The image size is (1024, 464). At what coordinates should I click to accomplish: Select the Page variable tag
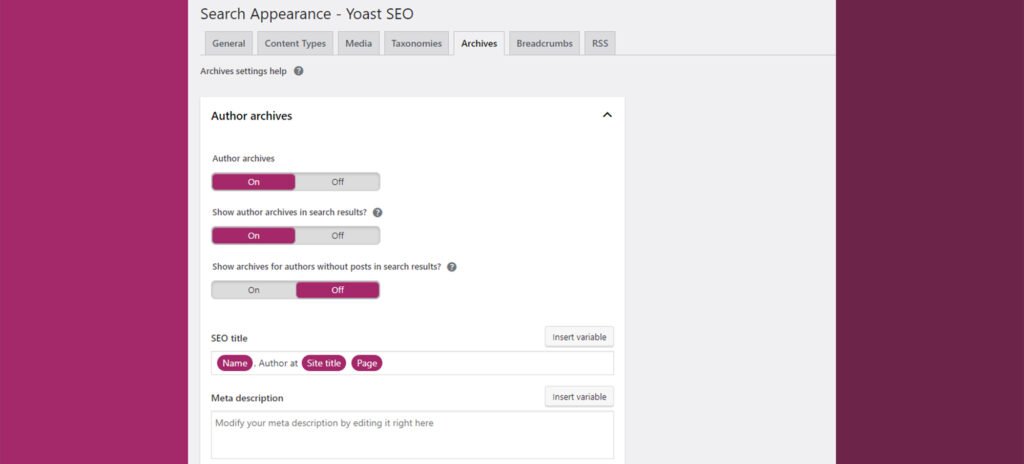367,363
